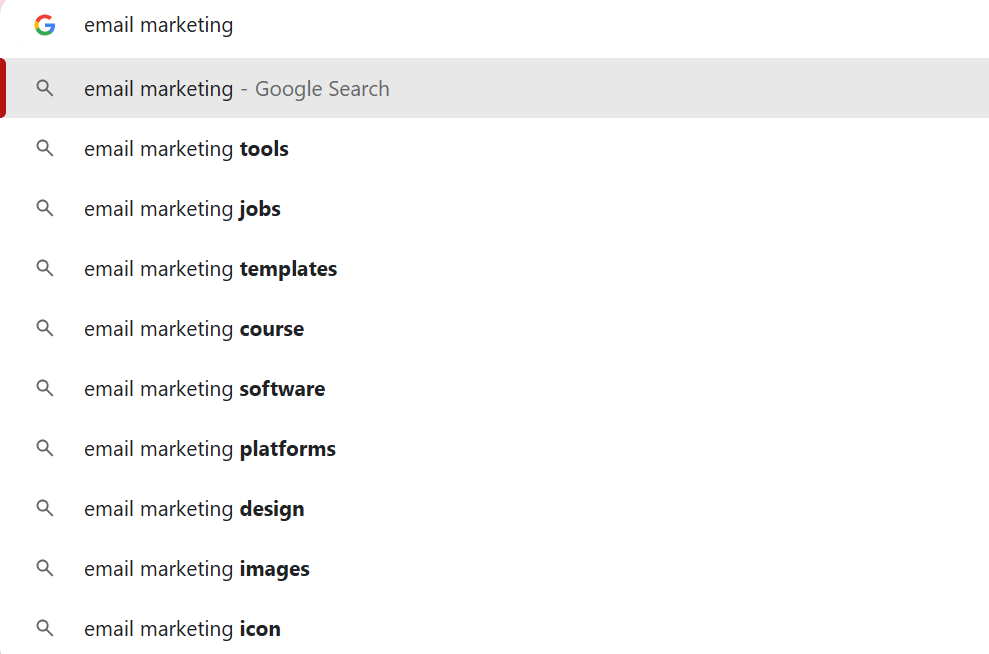
Task: Click the Google logo icon
Action: (44, 25)
